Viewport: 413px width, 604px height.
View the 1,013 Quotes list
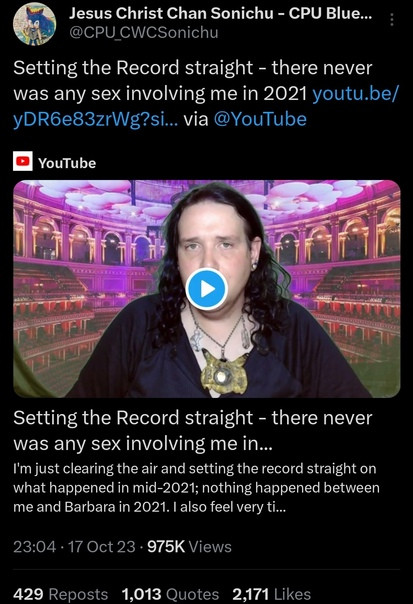pyautogui.click(x=170, y=594)
